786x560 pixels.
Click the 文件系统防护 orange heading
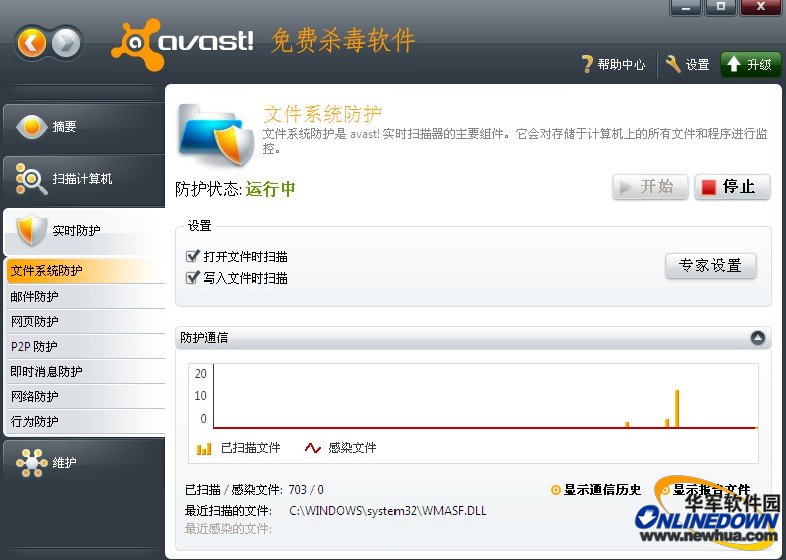click(x=322, y=114)
